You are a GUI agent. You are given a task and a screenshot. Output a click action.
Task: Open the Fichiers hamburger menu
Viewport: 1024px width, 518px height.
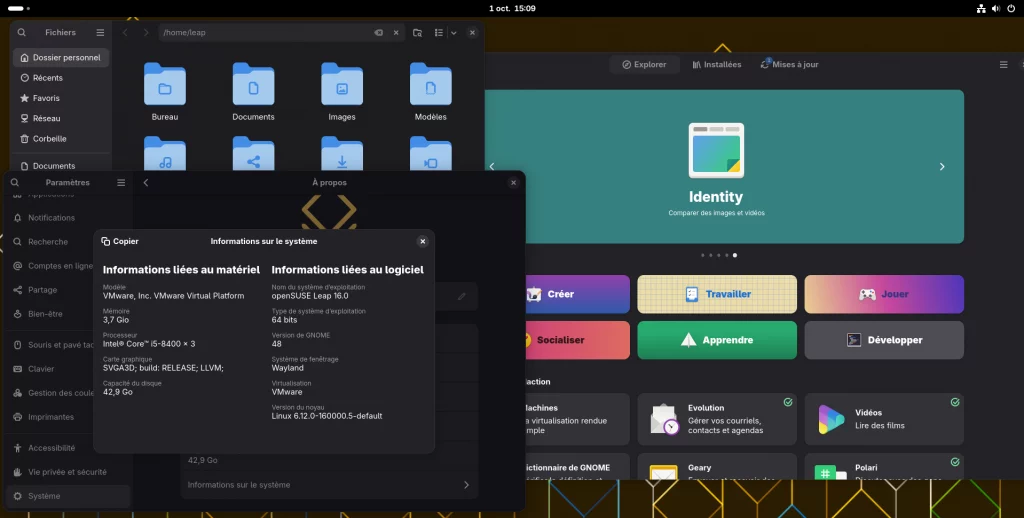[x=99, y=33]
